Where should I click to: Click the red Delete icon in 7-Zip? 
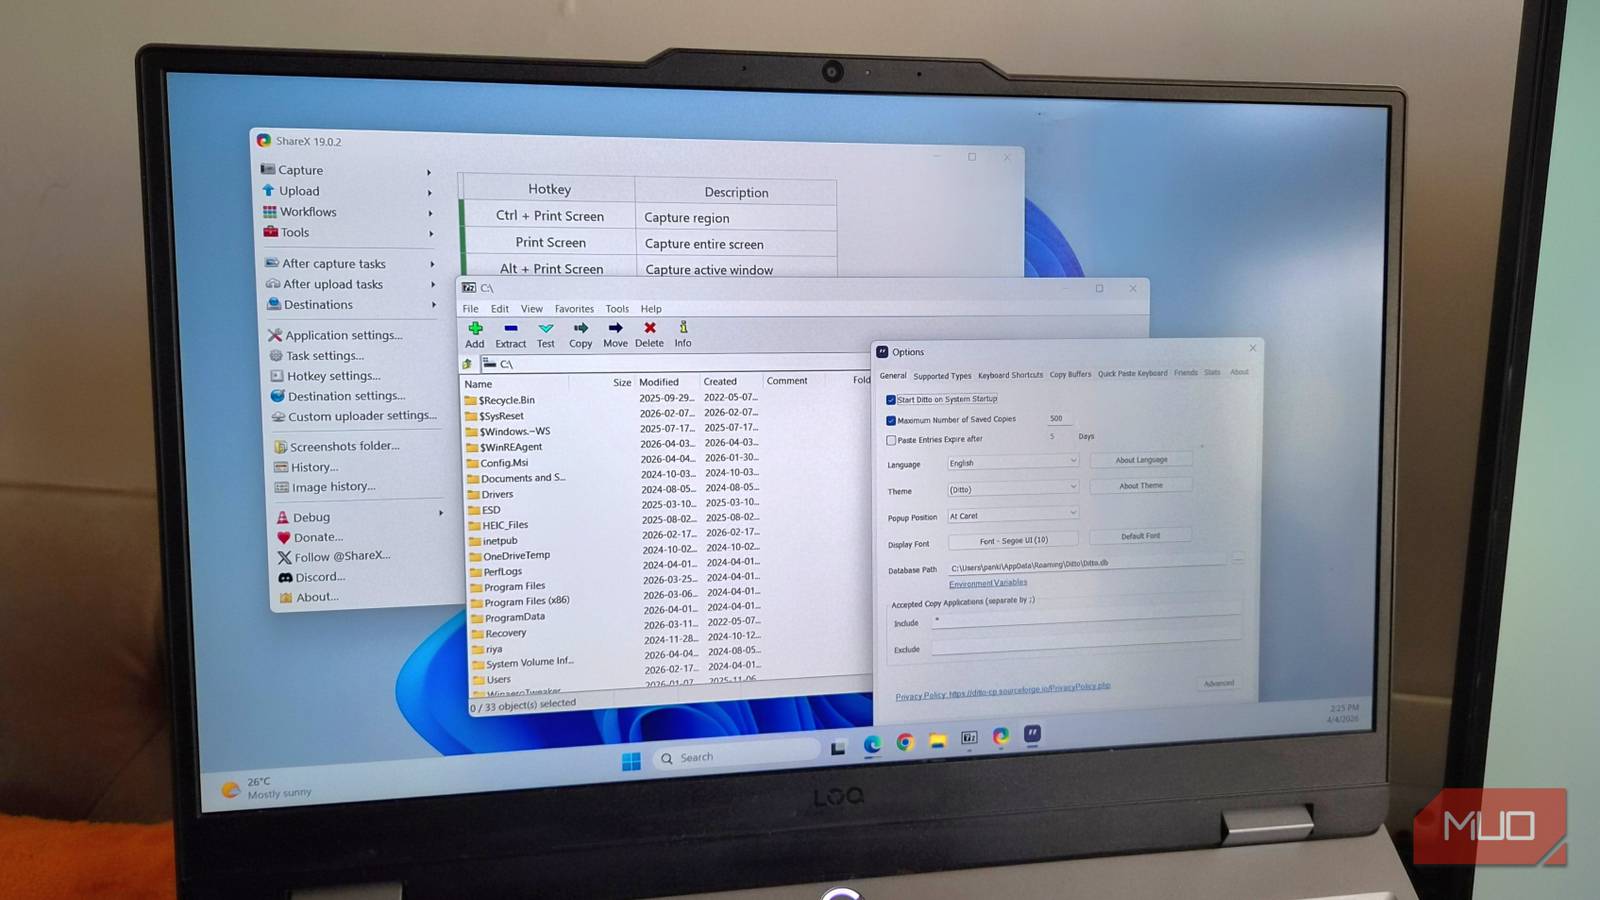click(x=649, y=328)
